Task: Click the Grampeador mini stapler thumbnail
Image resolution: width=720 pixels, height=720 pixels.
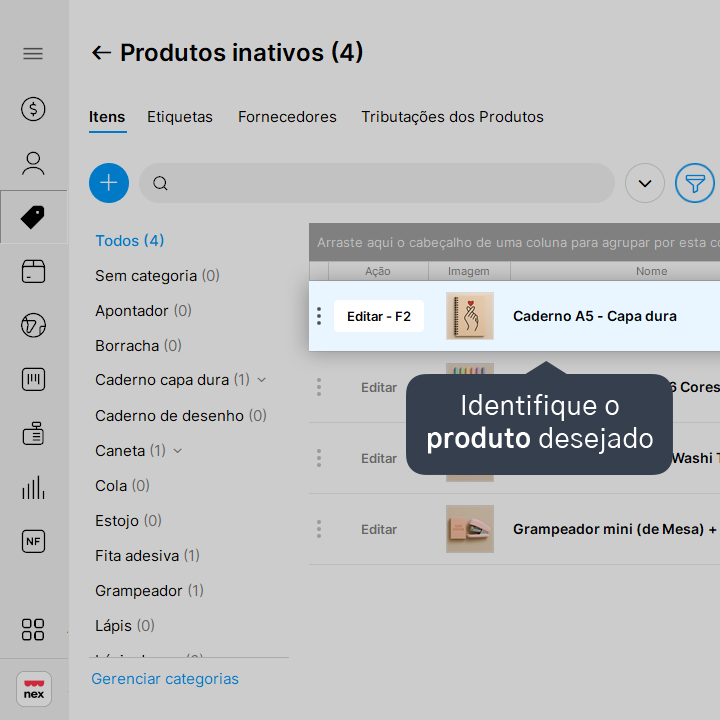Action: [x=470, y=529]
